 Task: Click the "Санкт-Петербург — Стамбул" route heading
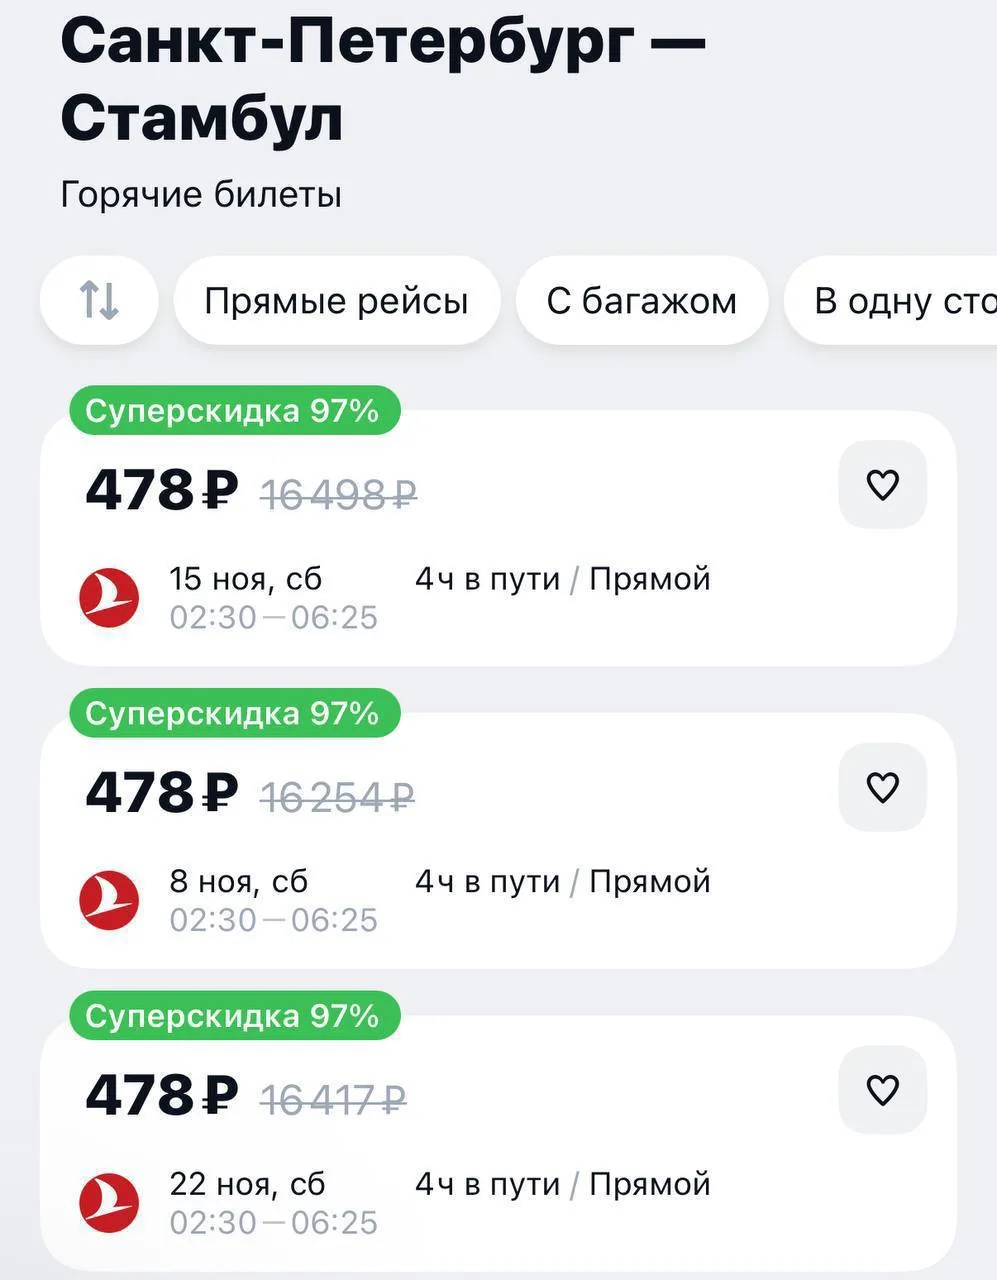tap(383, 80)
